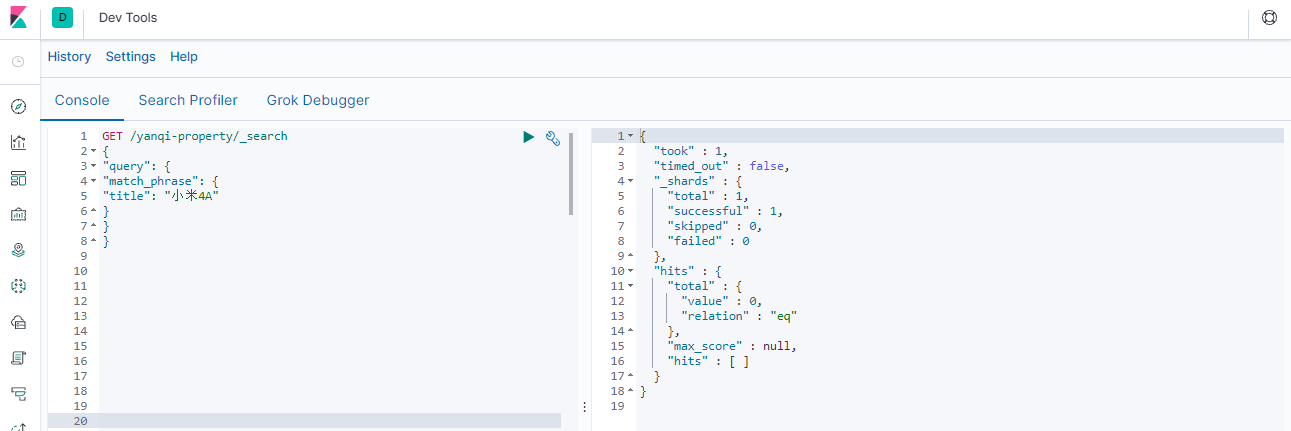Click the "max_score" : null line

pos(732,346)
